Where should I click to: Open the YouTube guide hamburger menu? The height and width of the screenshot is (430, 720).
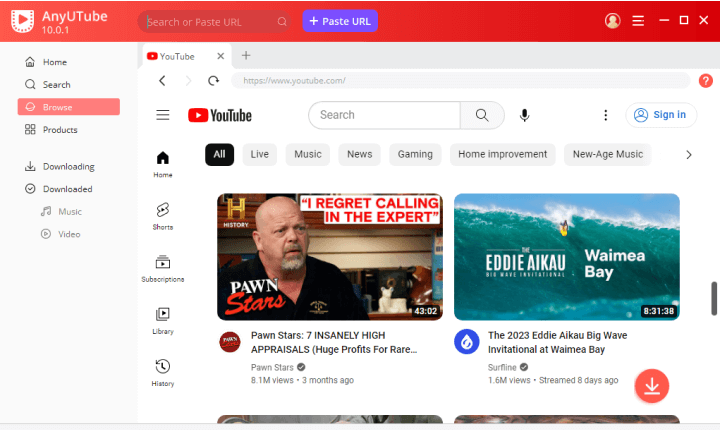click(x=163, y=115)
